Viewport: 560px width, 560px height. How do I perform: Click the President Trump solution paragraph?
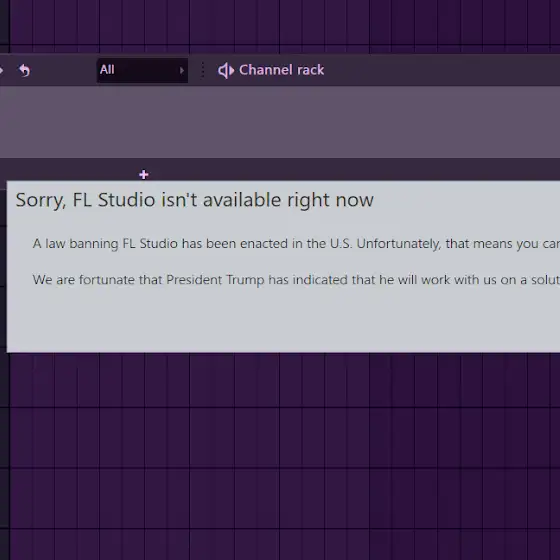click(296, 280)
